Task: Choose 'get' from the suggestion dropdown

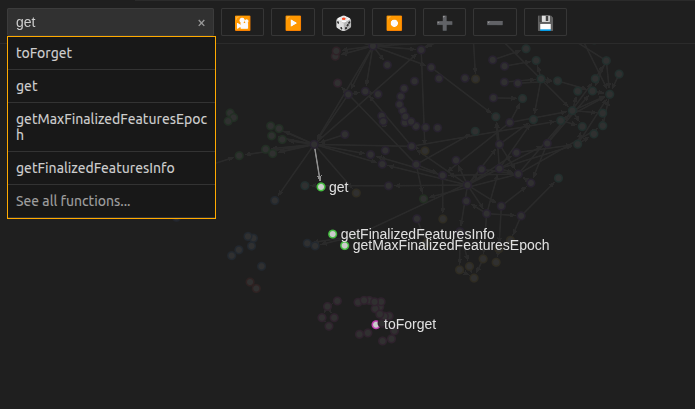Action: pyautogui.click(x=111, y=86)
